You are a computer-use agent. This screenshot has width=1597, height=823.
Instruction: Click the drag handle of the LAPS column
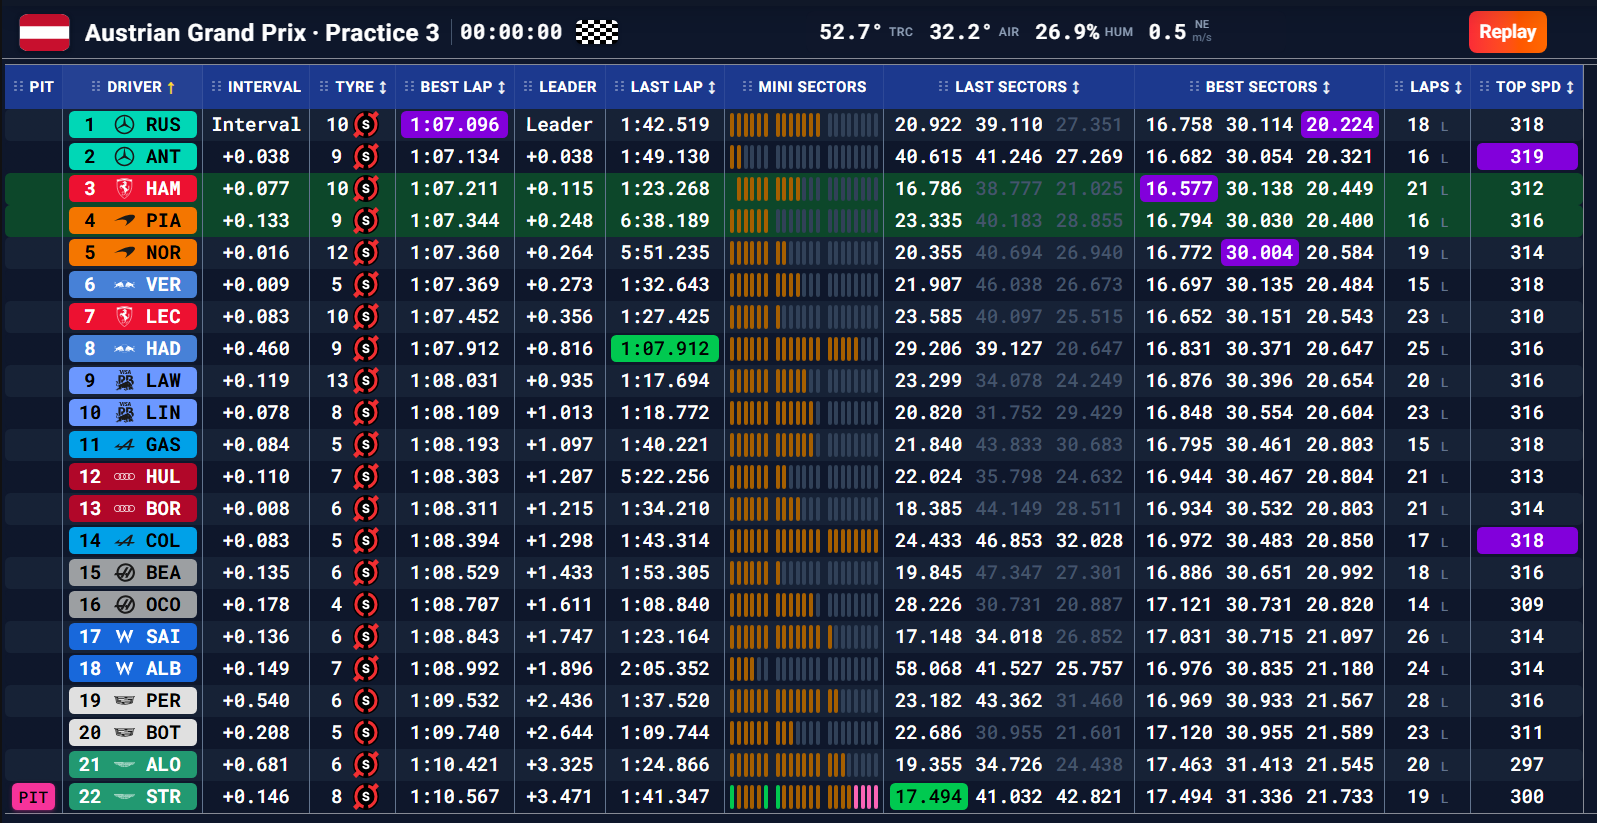coord(1399,87)
